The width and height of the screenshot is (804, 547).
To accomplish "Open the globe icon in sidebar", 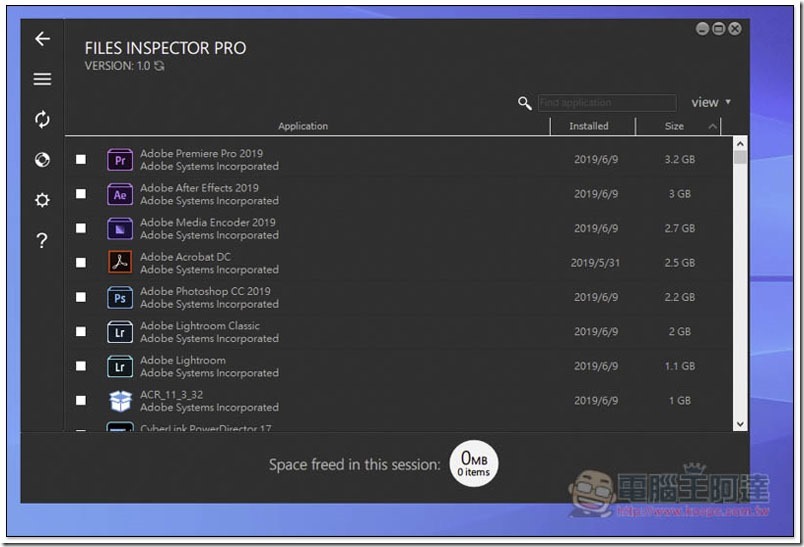I will click(x=42, y=160).
